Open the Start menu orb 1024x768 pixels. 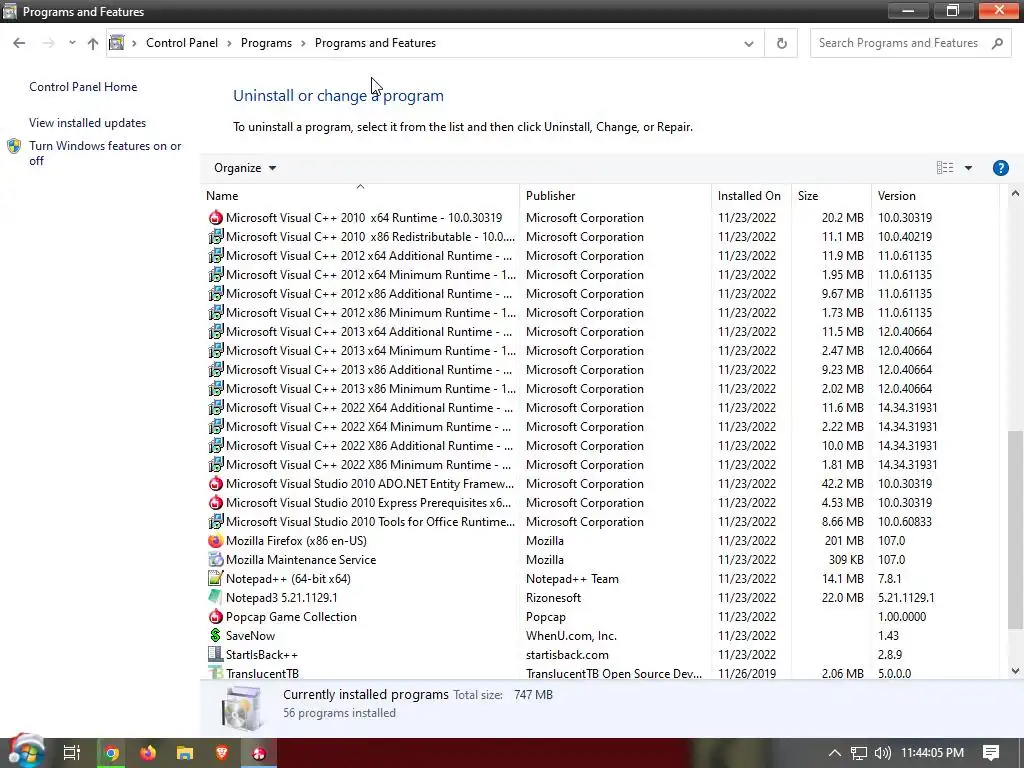[26, 752]
